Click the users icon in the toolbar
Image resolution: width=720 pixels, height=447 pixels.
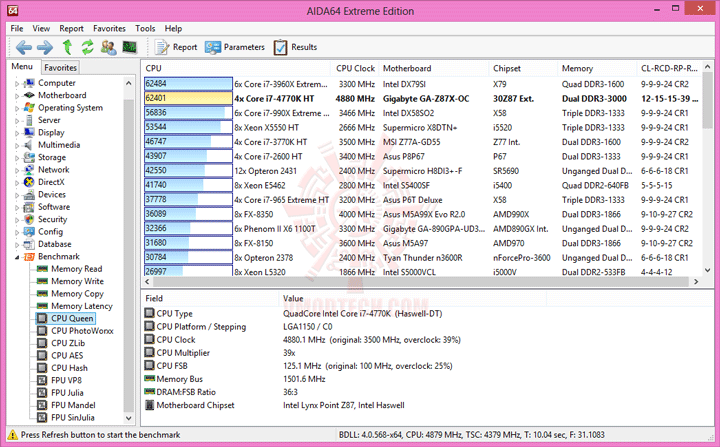pyautogui.click(x=109, y=47)
